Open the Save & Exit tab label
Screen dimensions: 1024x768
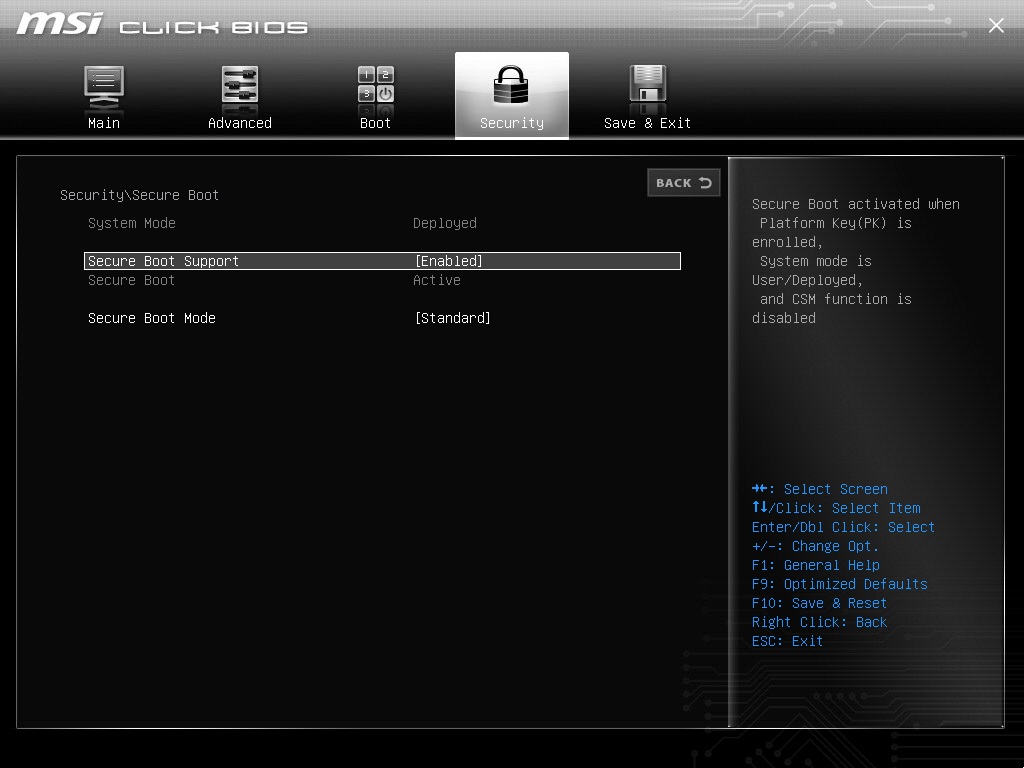[x=647, y=123]
